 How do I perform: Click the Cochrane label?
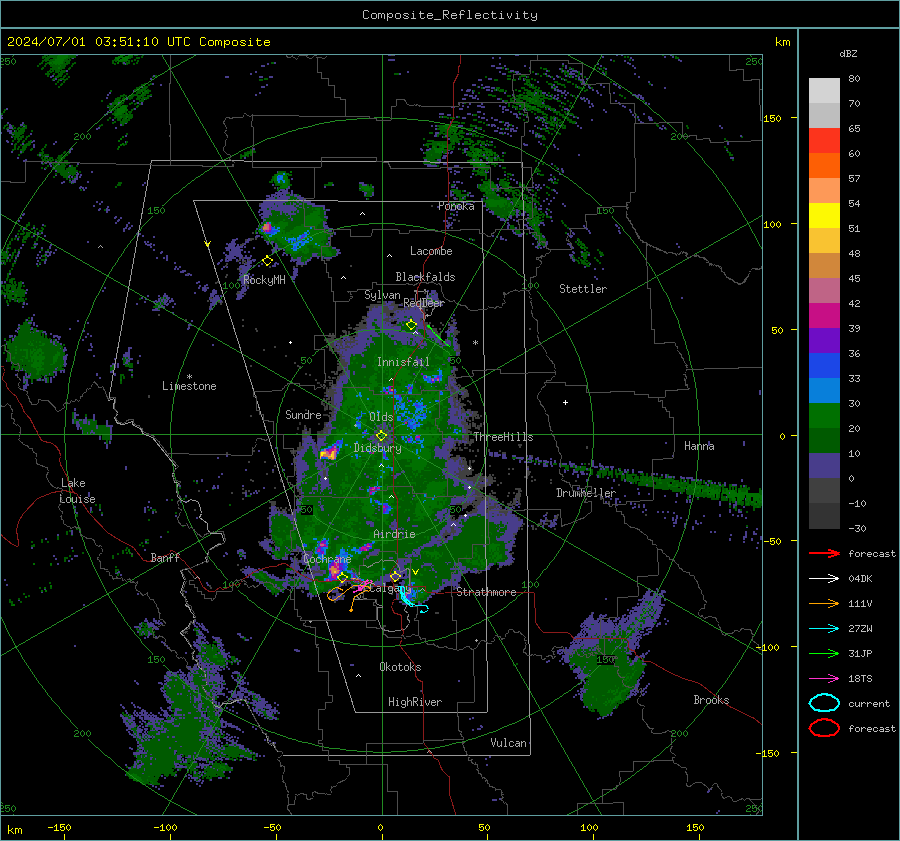point(327,559)
